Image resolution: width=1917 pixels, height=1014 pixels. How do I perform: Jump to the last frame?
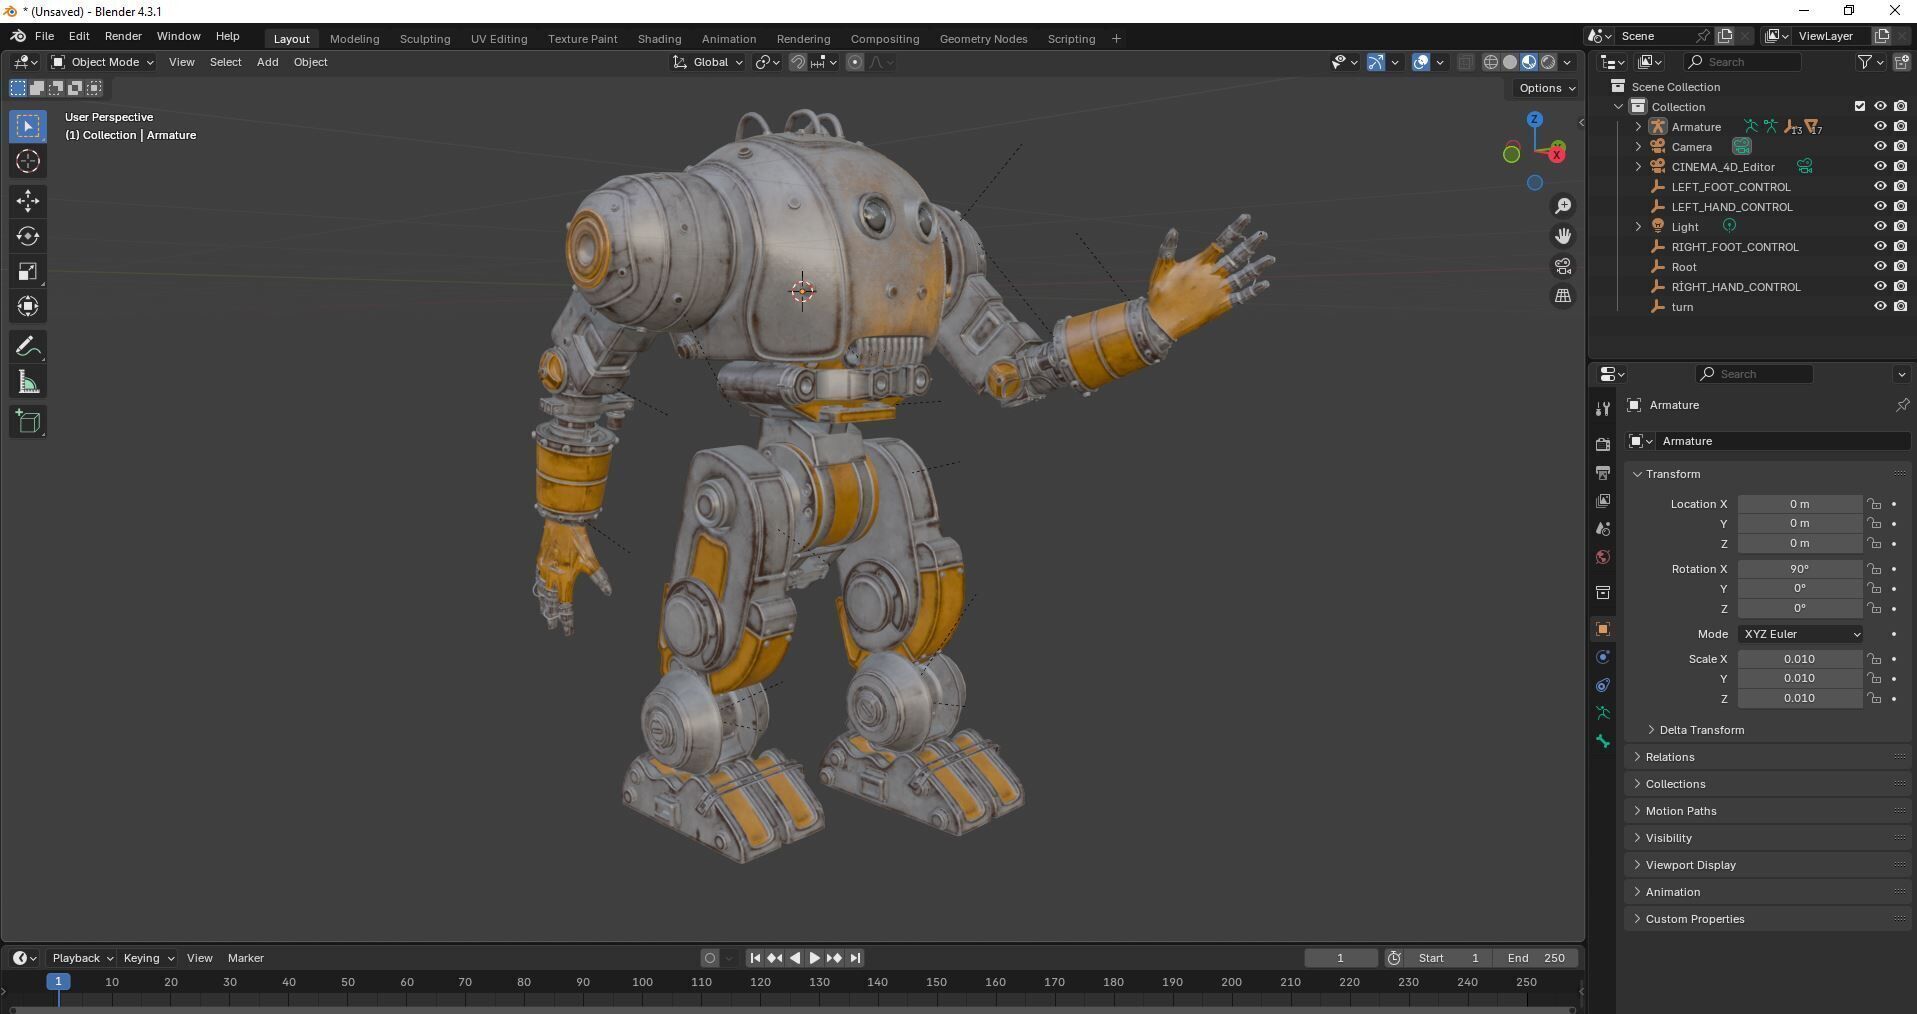coord(855,958)
